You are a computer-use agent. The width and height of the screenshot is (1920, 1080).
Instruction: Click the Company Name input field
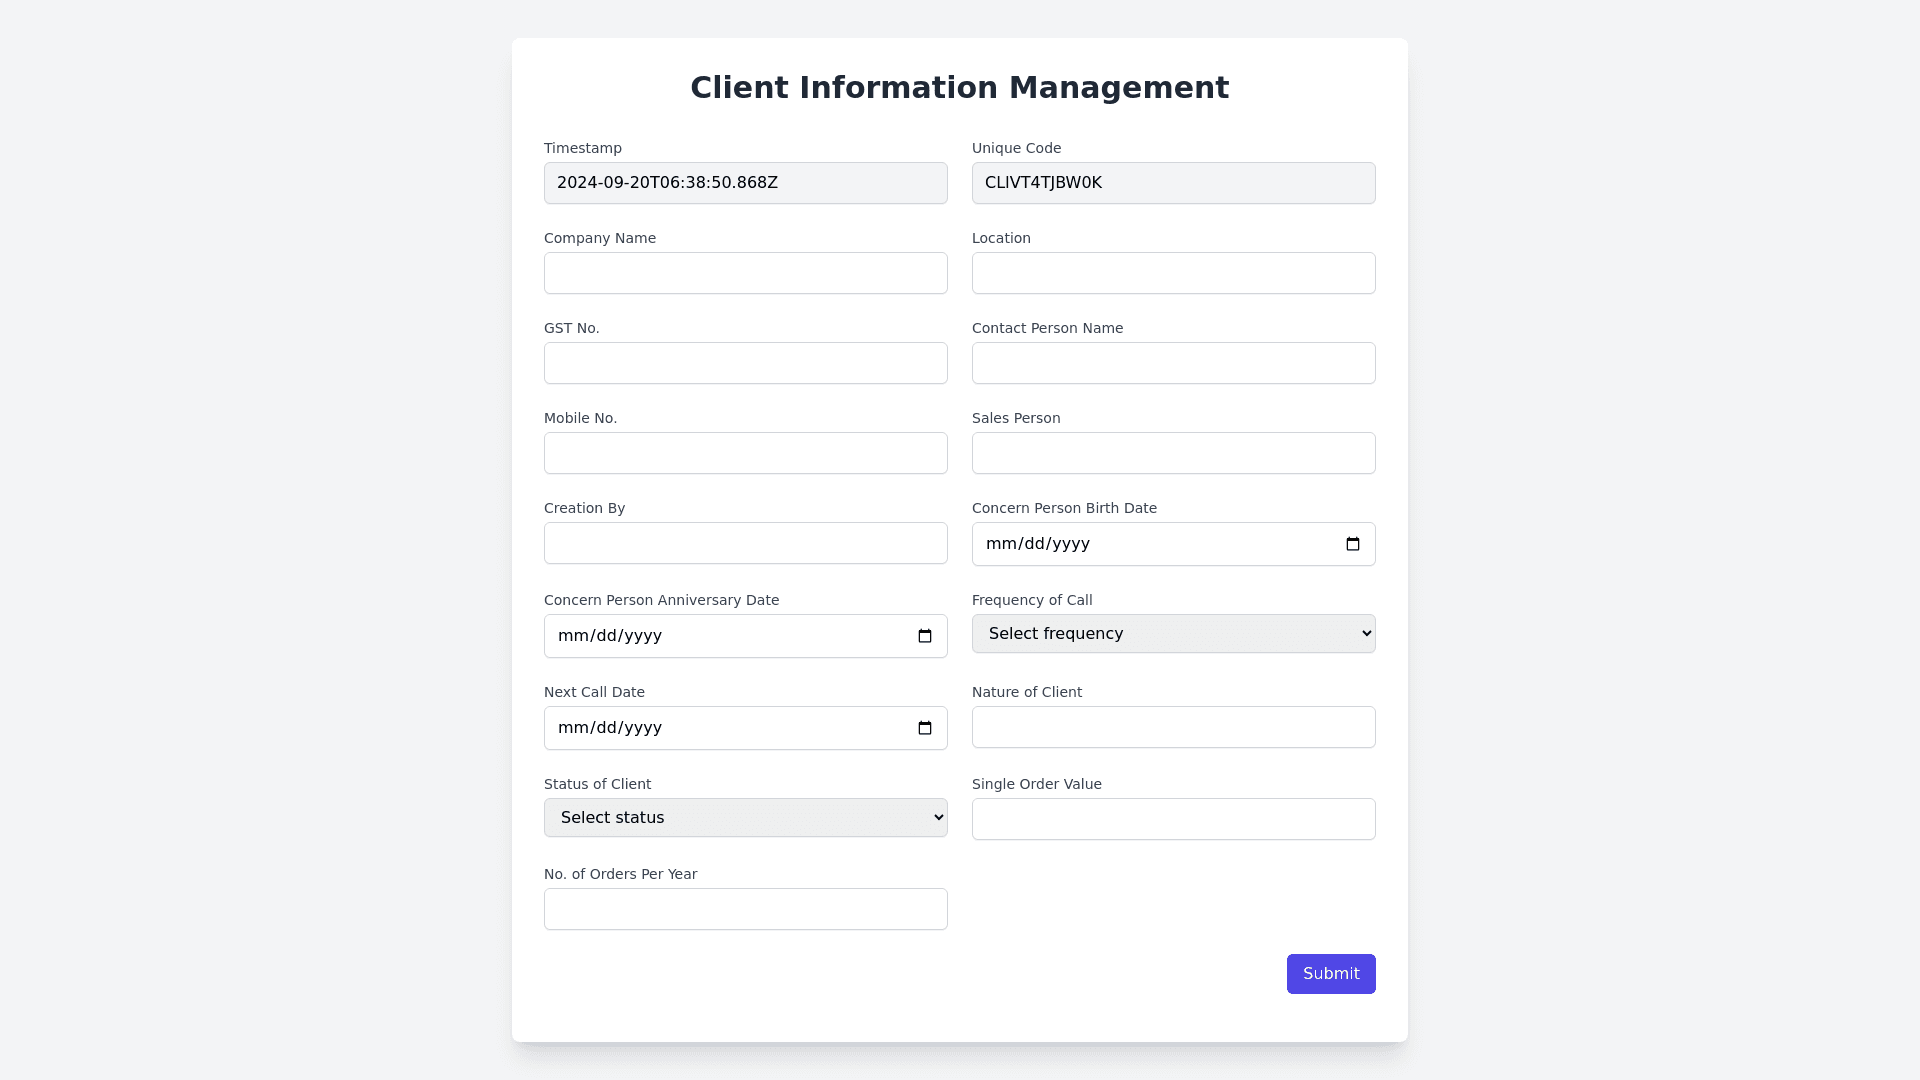pos(745,273)
